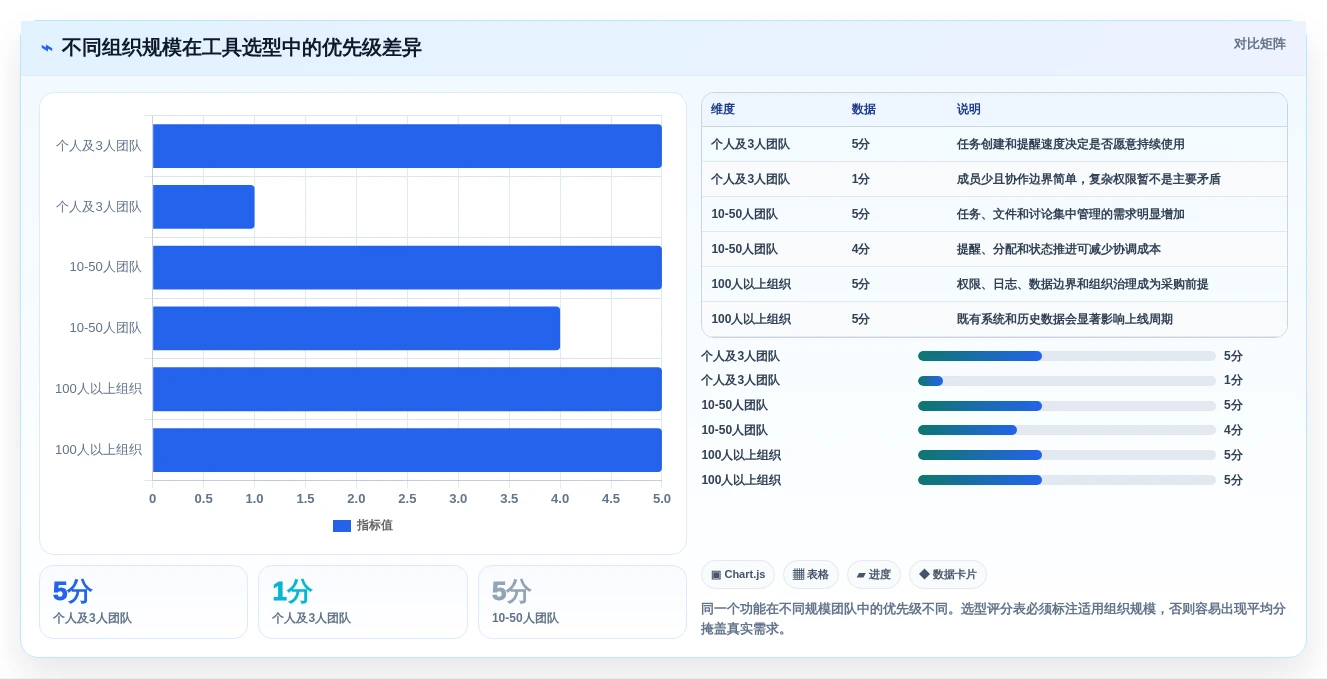This screenshot has height=679, width=1327.
Task: Select cell 权限、日志、数据边界和组织治理成为采购前提
Action: click(x=1082, y=284)
